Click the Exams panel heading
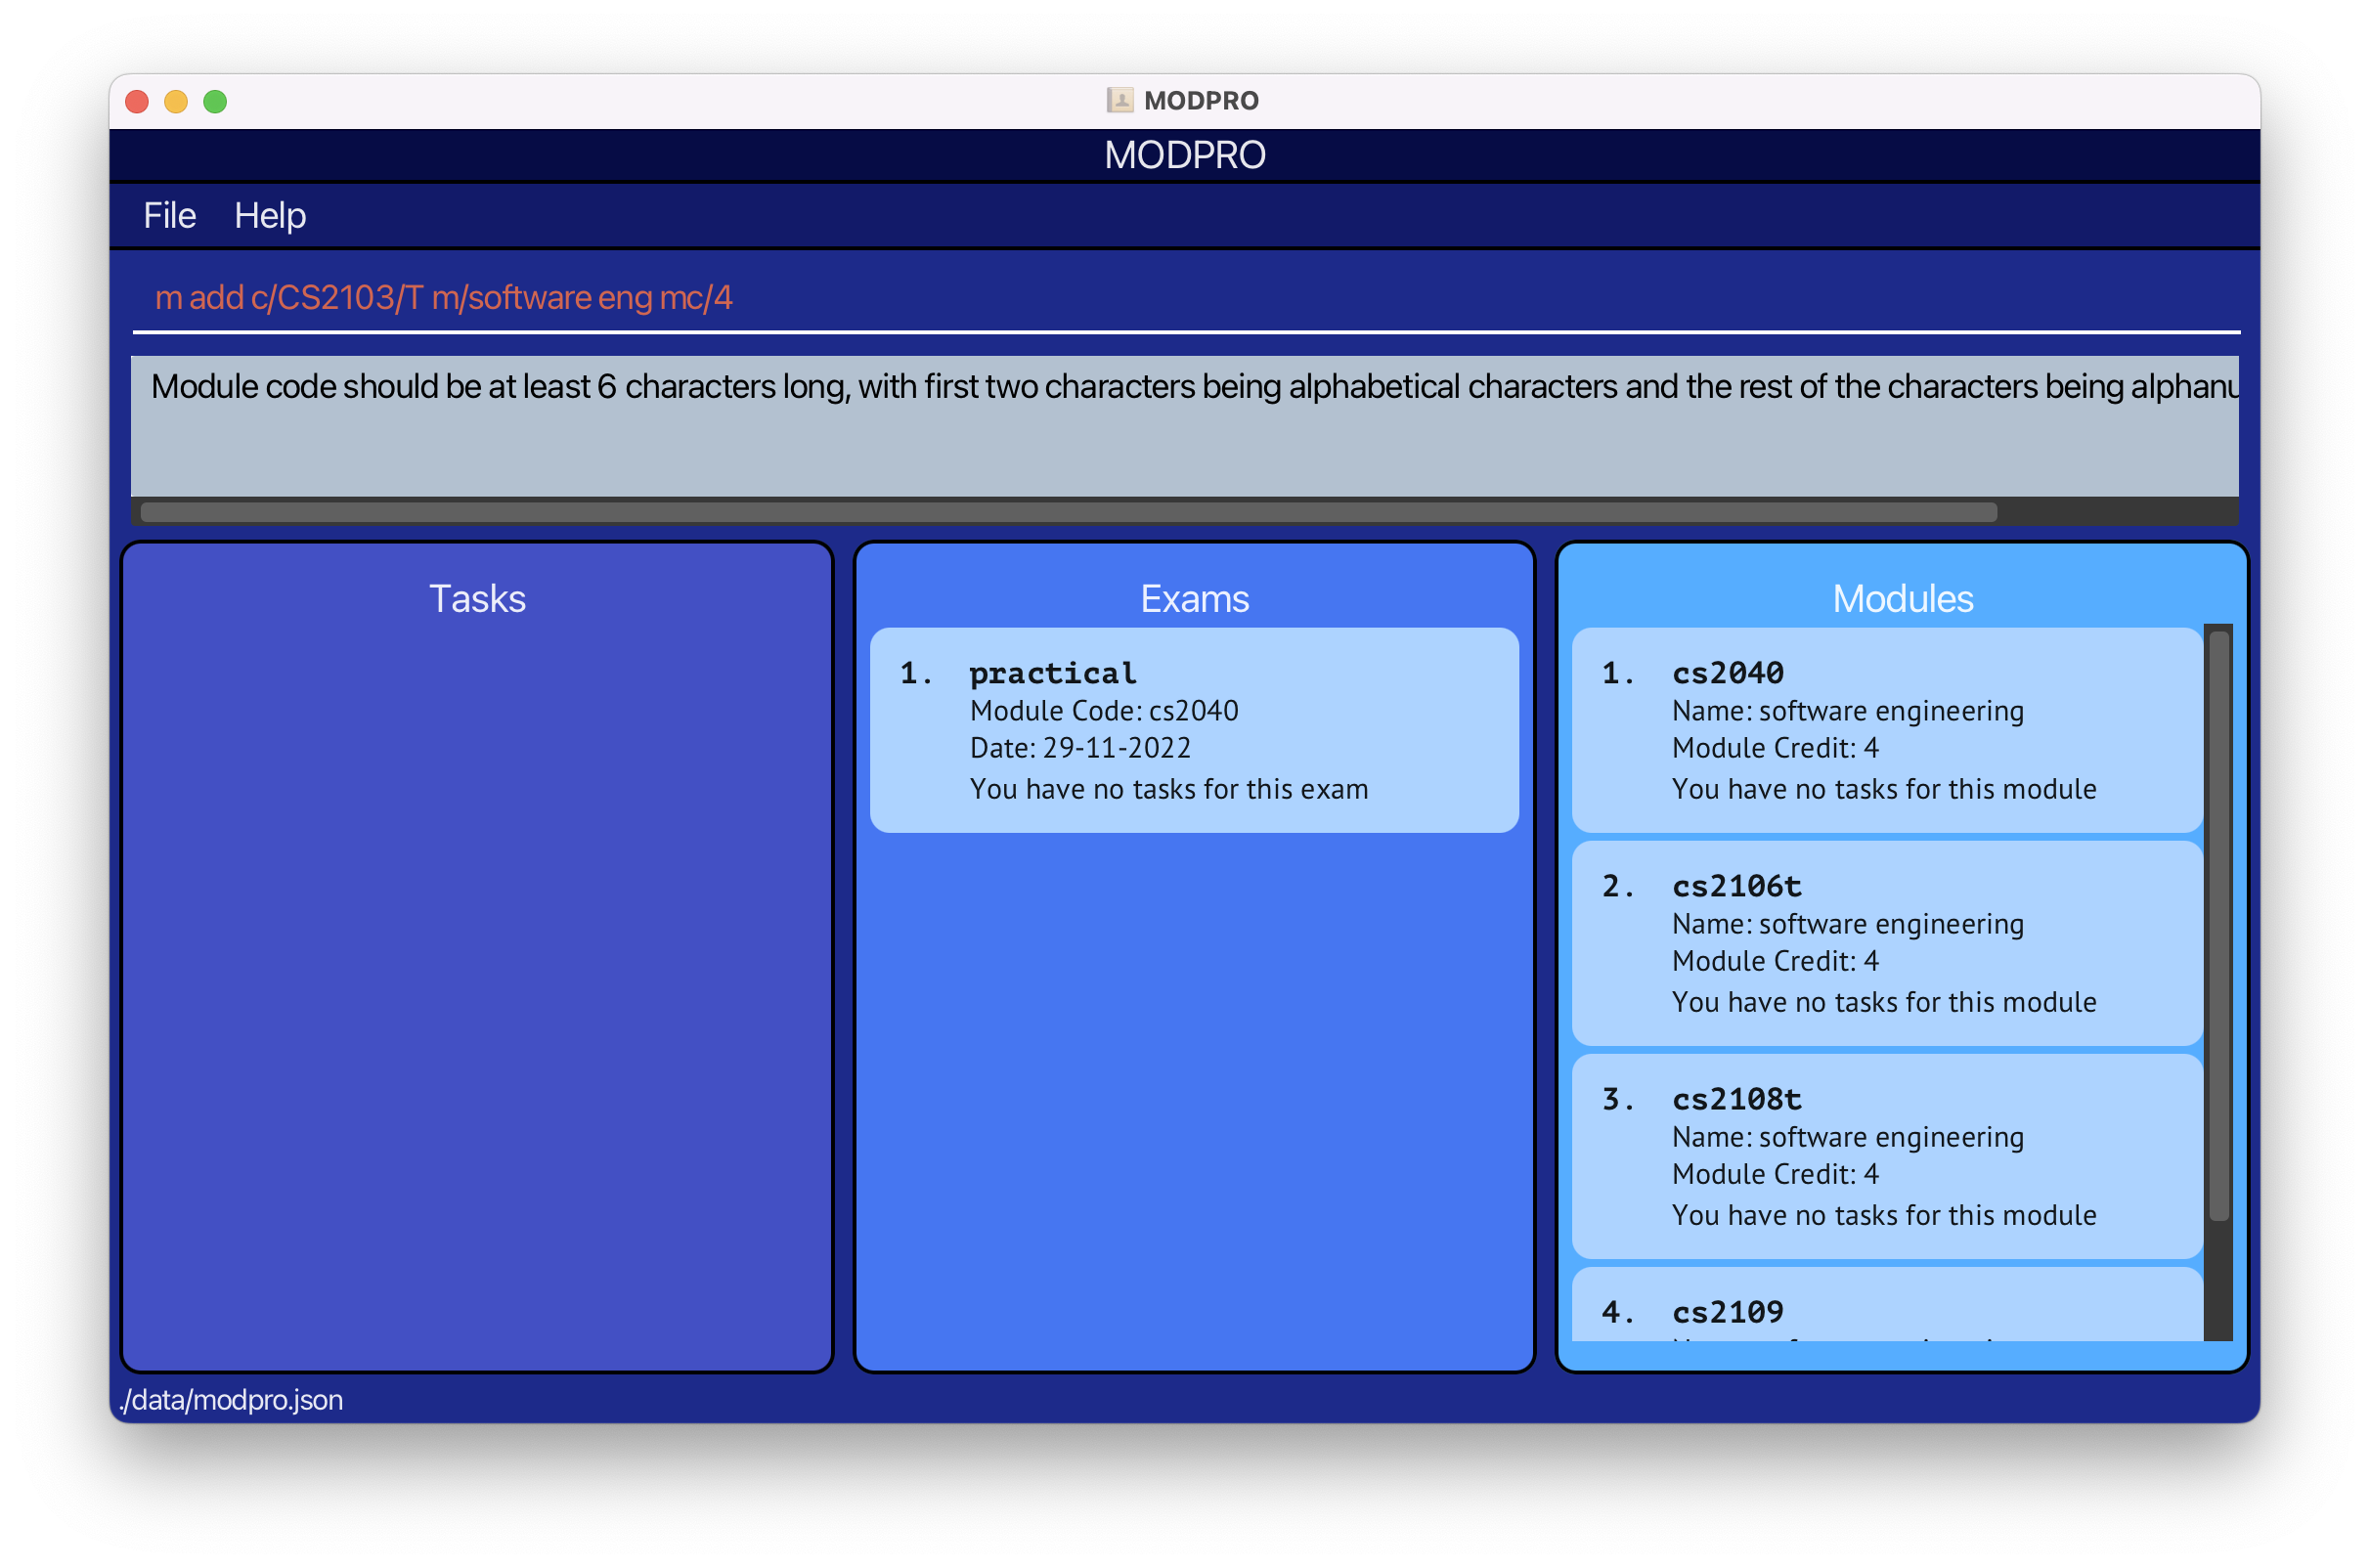Image resolution: width=2370 pixels, height=1568 pixels. tap(1194, 599)
